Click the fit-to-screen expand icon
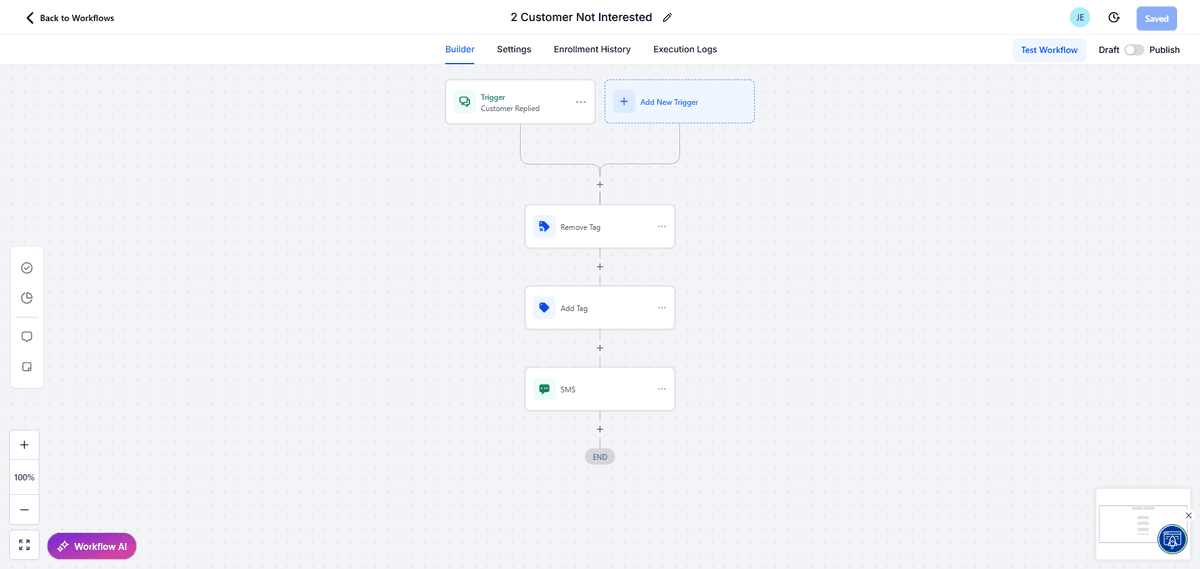The image size is (1200, 569). tap(24, 545)
